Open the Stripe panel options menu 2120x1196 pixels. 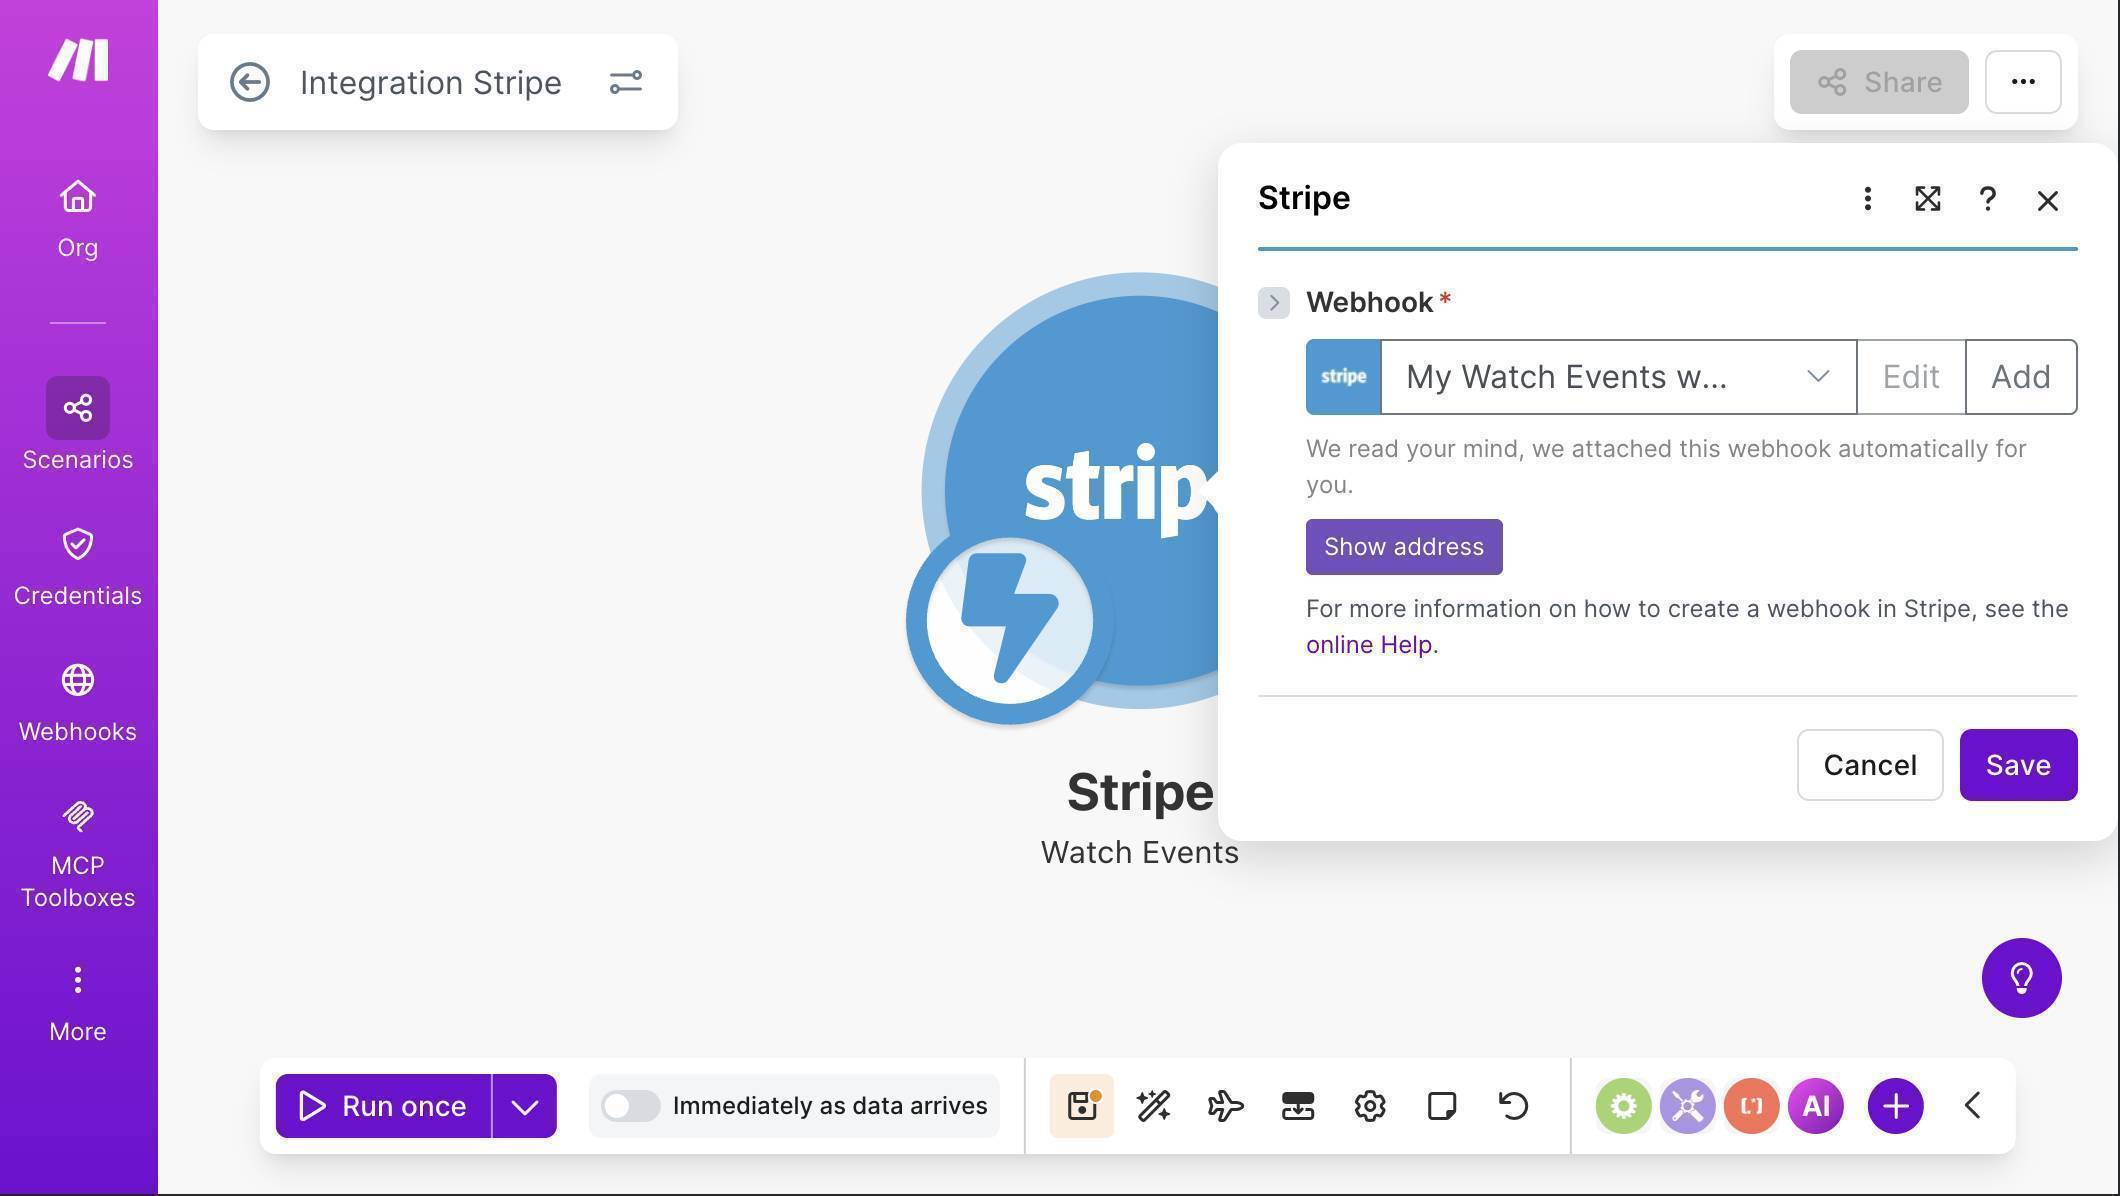click(x=1867, y=199)
